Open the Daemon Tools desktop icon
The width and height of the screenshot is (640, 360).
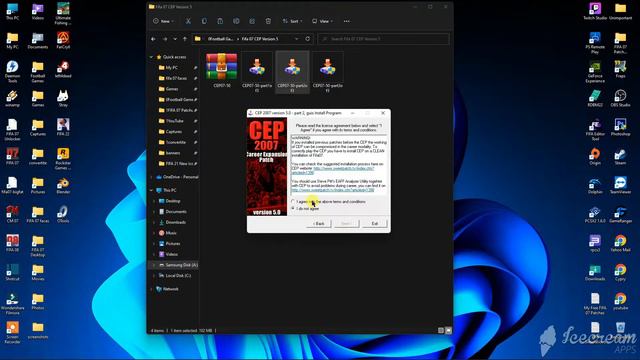point(12,72)
